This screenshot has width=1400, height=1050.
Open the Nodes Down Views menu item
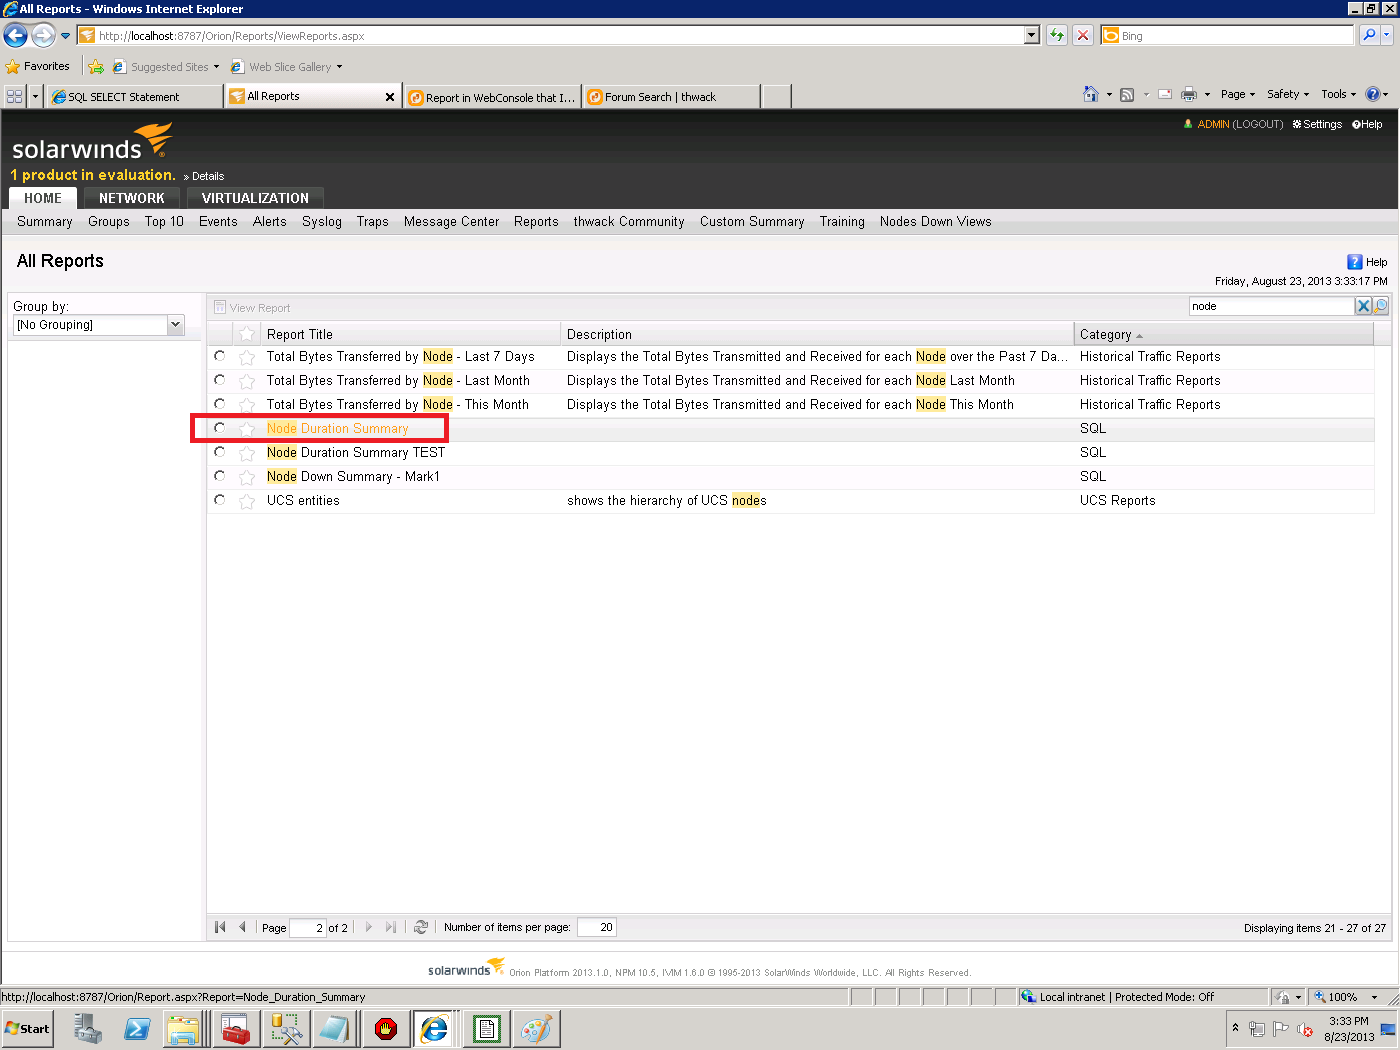click(x=936, y=222)
